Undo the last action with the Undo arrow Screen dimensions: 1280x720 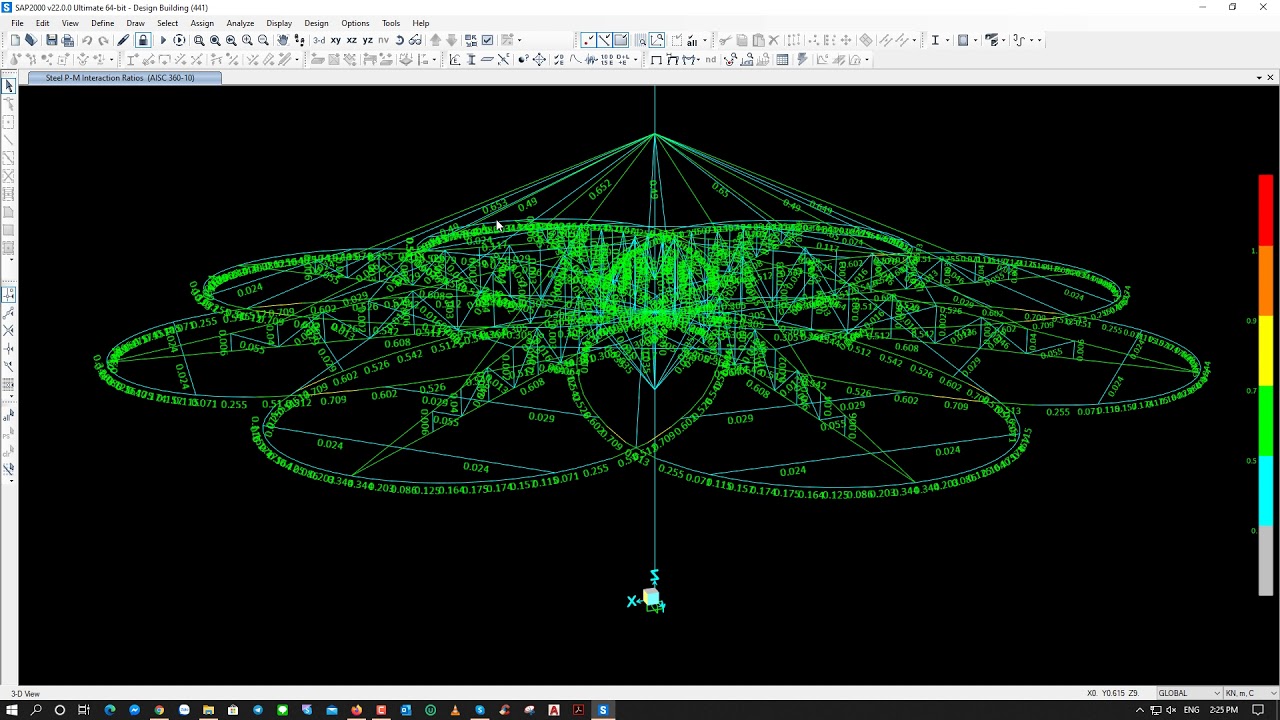click(87, 40)
